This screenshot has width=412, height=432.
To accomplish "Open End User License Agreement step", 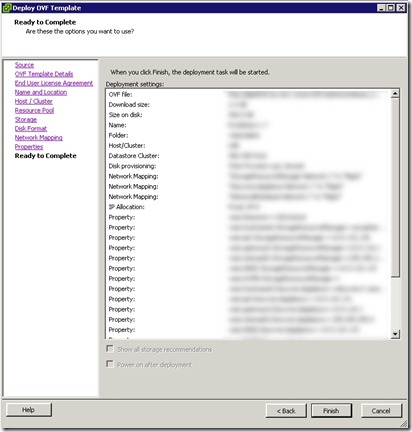I will (x=54, y=83).
